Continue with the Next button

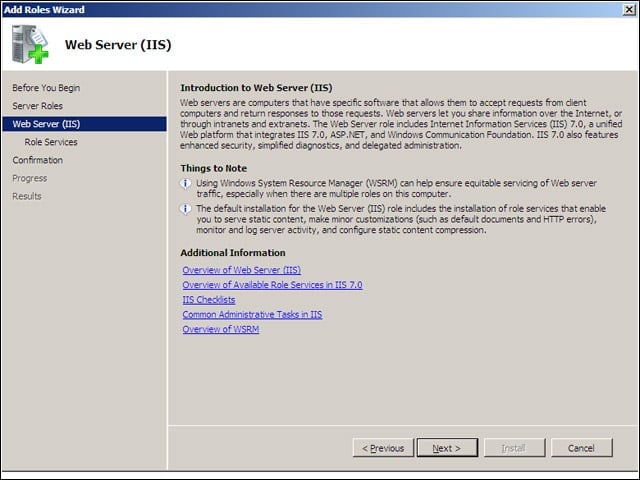click(447, 448)
